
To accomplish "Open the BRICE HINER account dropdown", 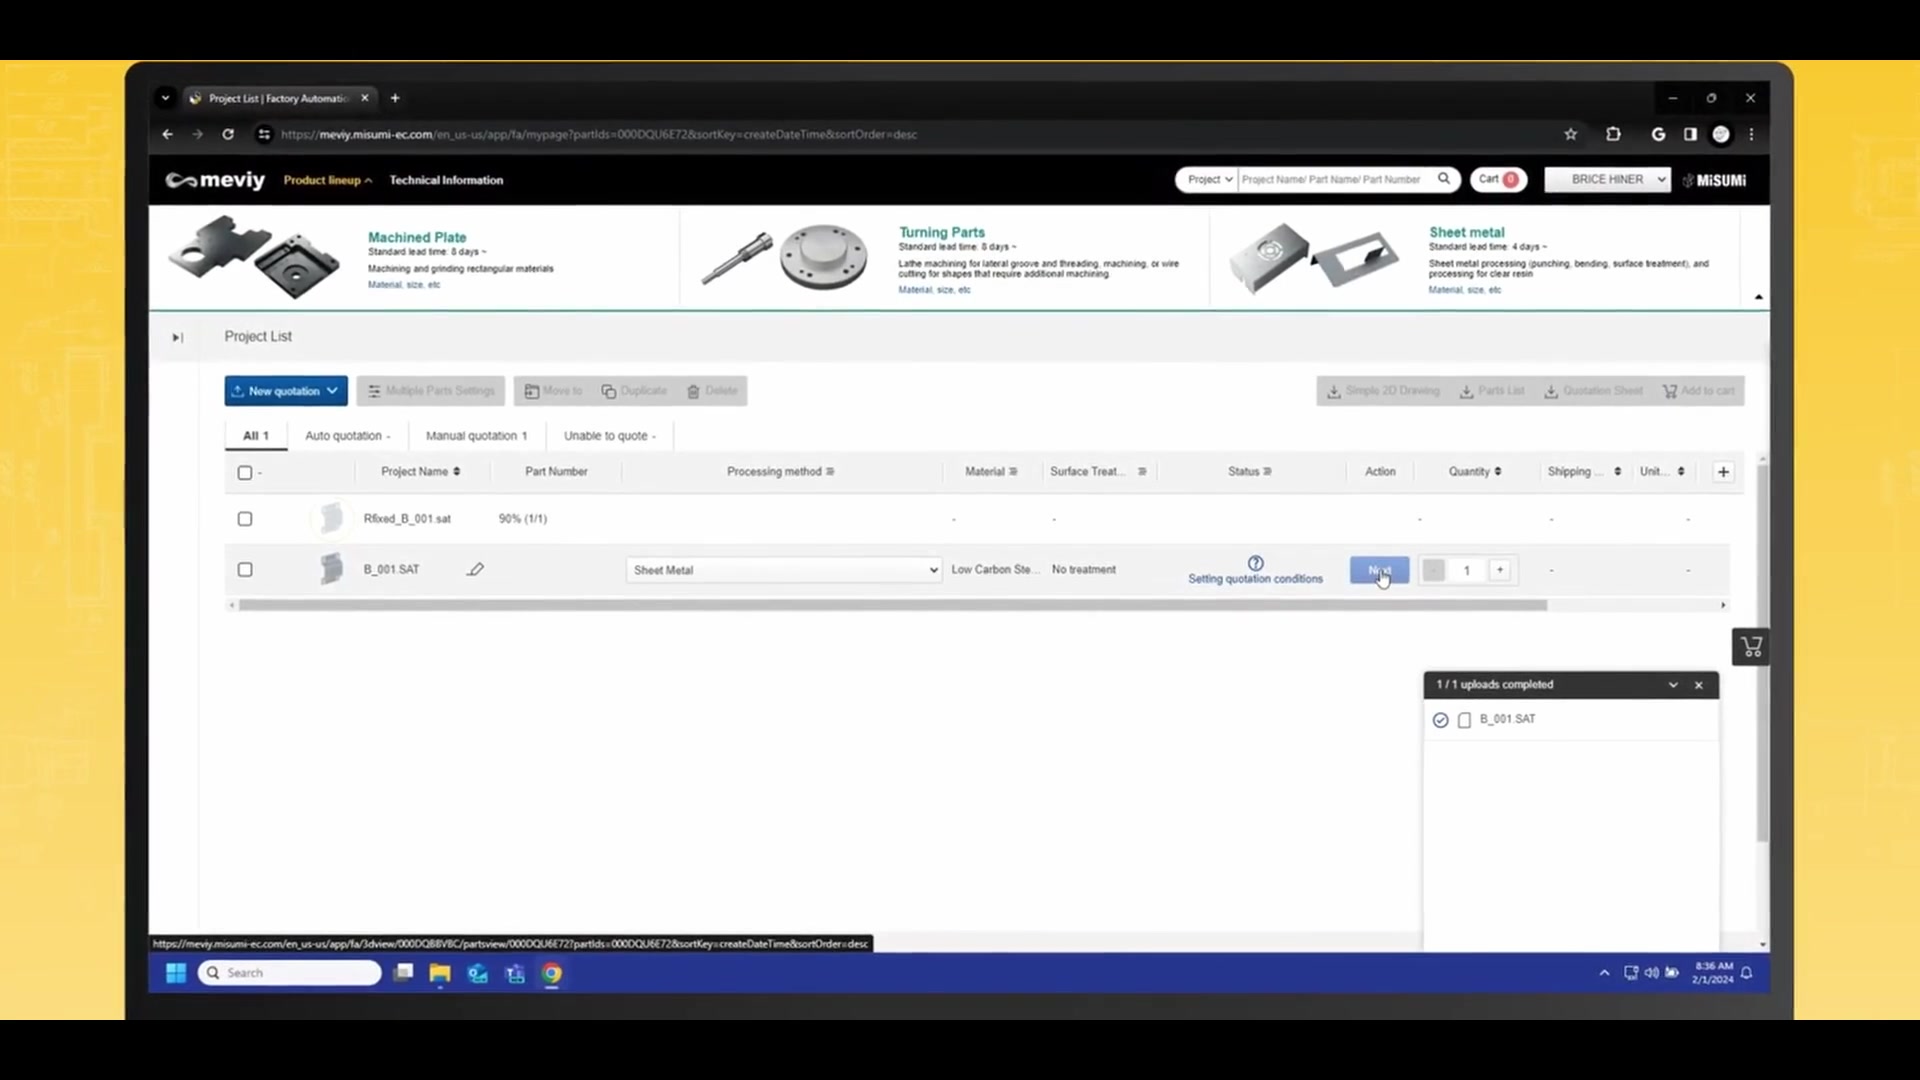I will (1607, 180).
